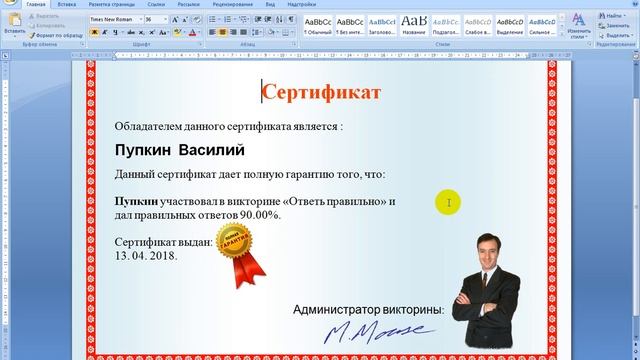Viewport: 640px width, 360px height.
Task: Click the ruler tab stop selector
Action: click(5, 56)
